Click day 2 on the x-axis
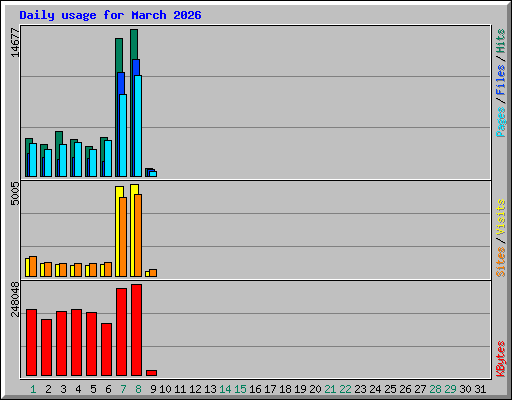Image resolution: width=512 pixels, height=400 pixels. (48, 389)
